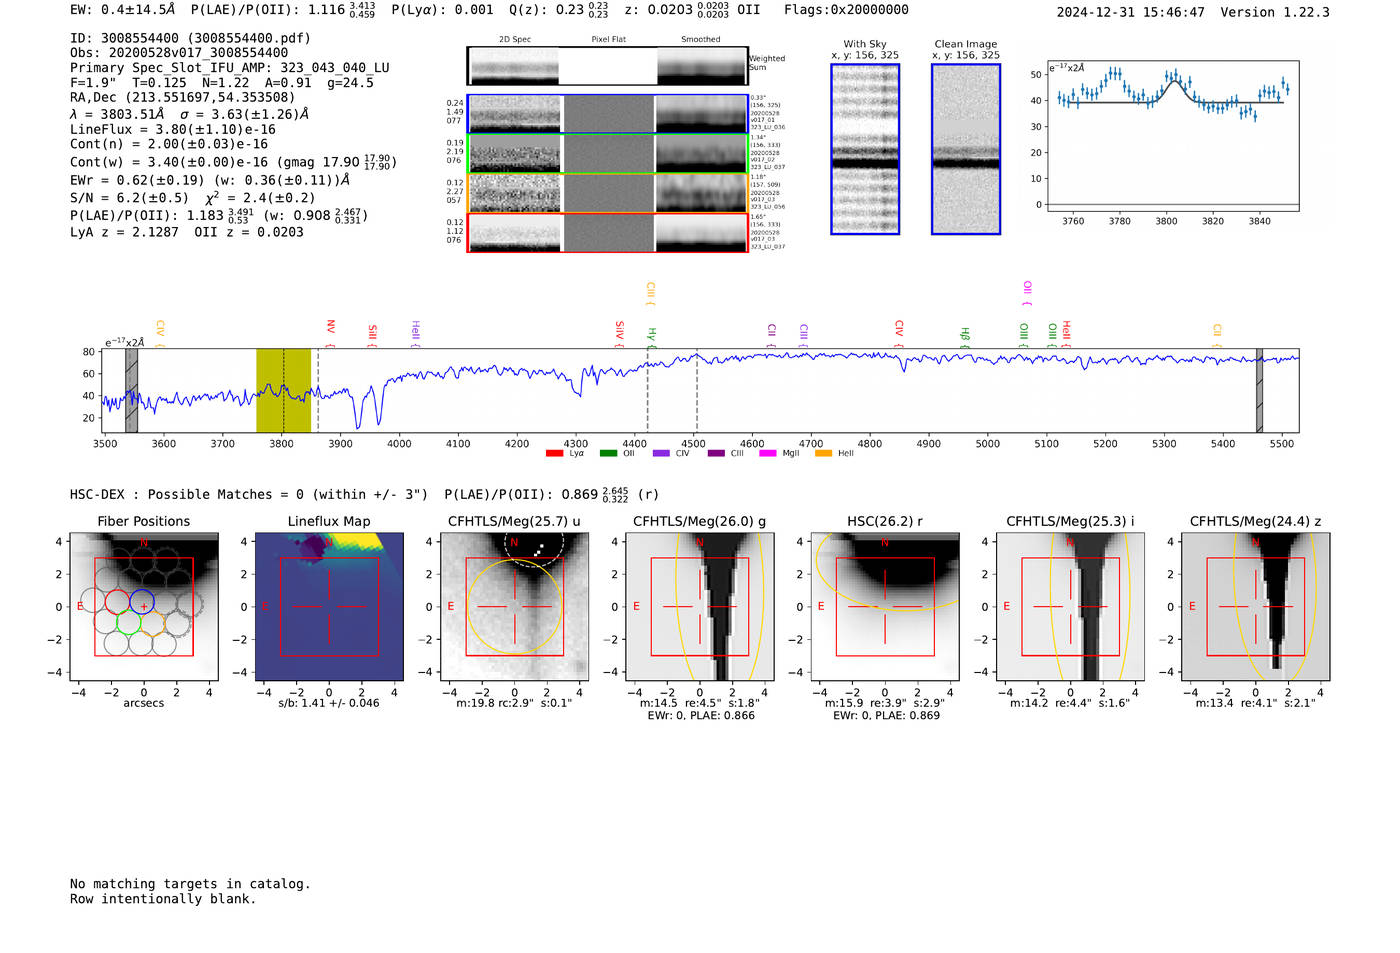
Task: Select the CIII legend color swatch
Action: pos(716,454)
